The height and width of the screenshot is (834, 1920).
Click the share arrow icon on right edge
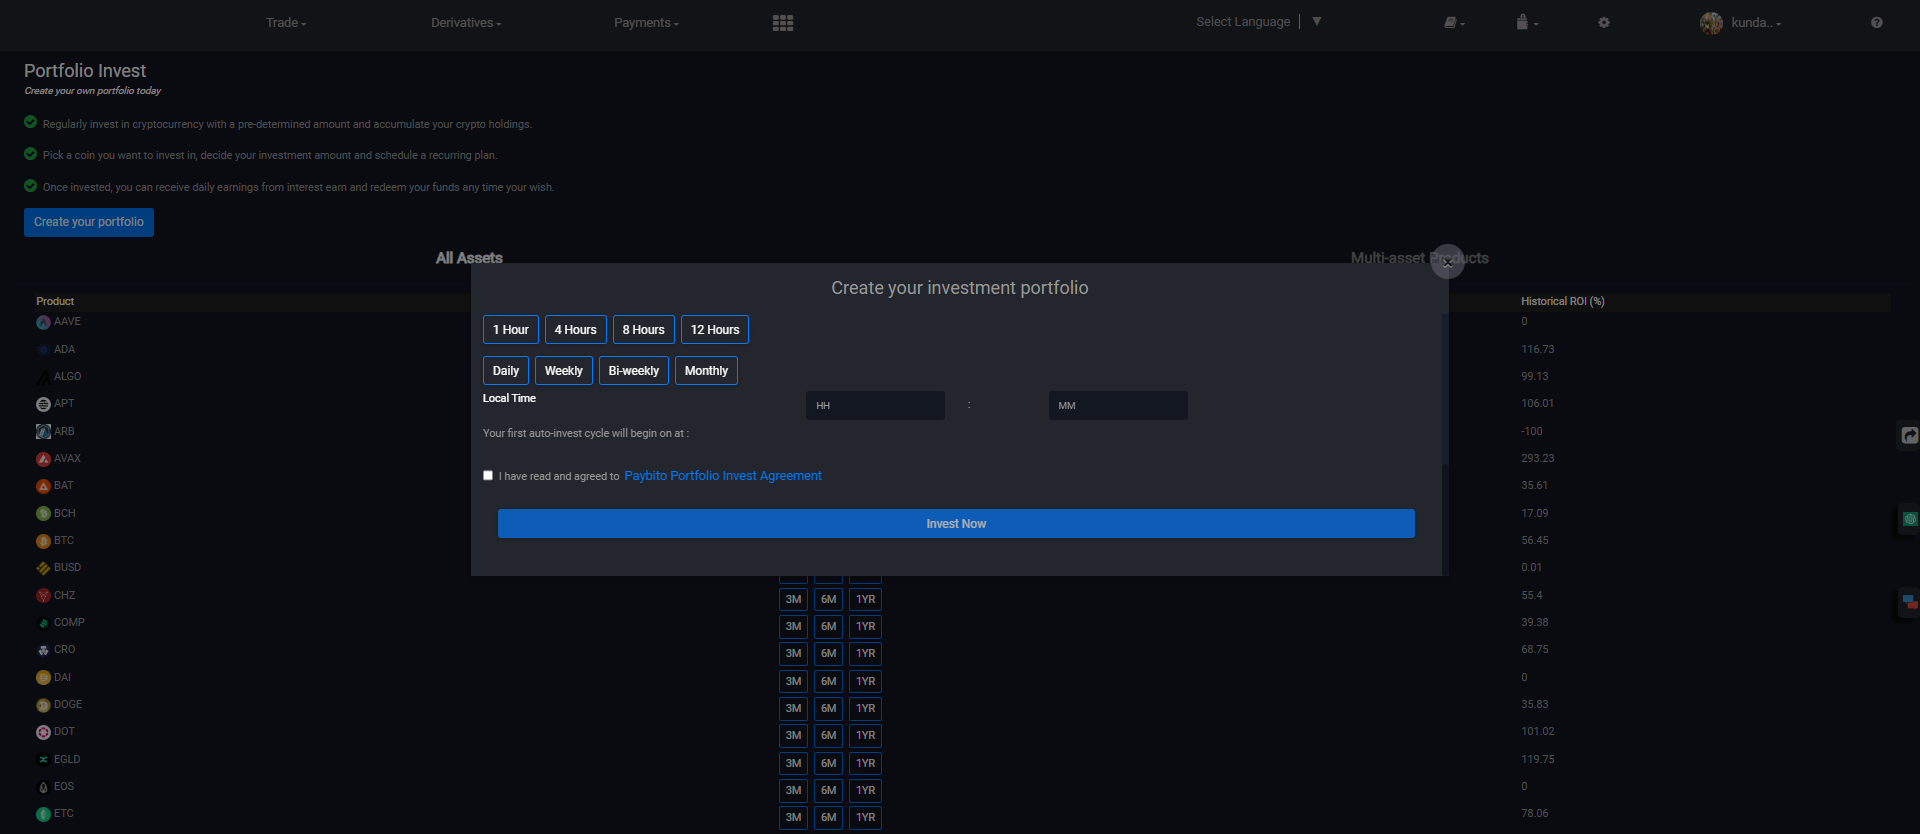1909,435
